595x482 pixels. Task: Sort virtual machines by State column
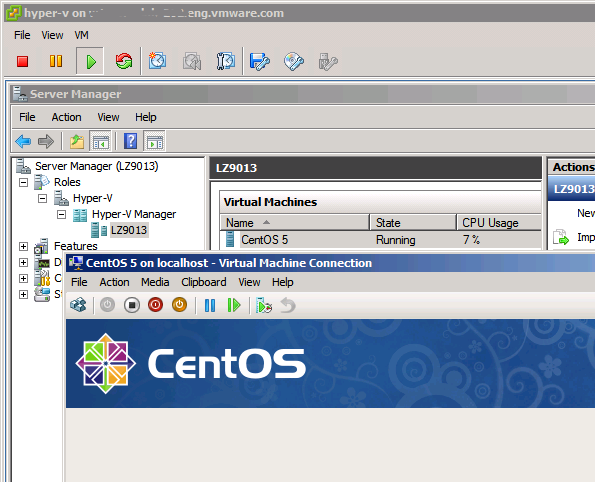click(413, 223)
